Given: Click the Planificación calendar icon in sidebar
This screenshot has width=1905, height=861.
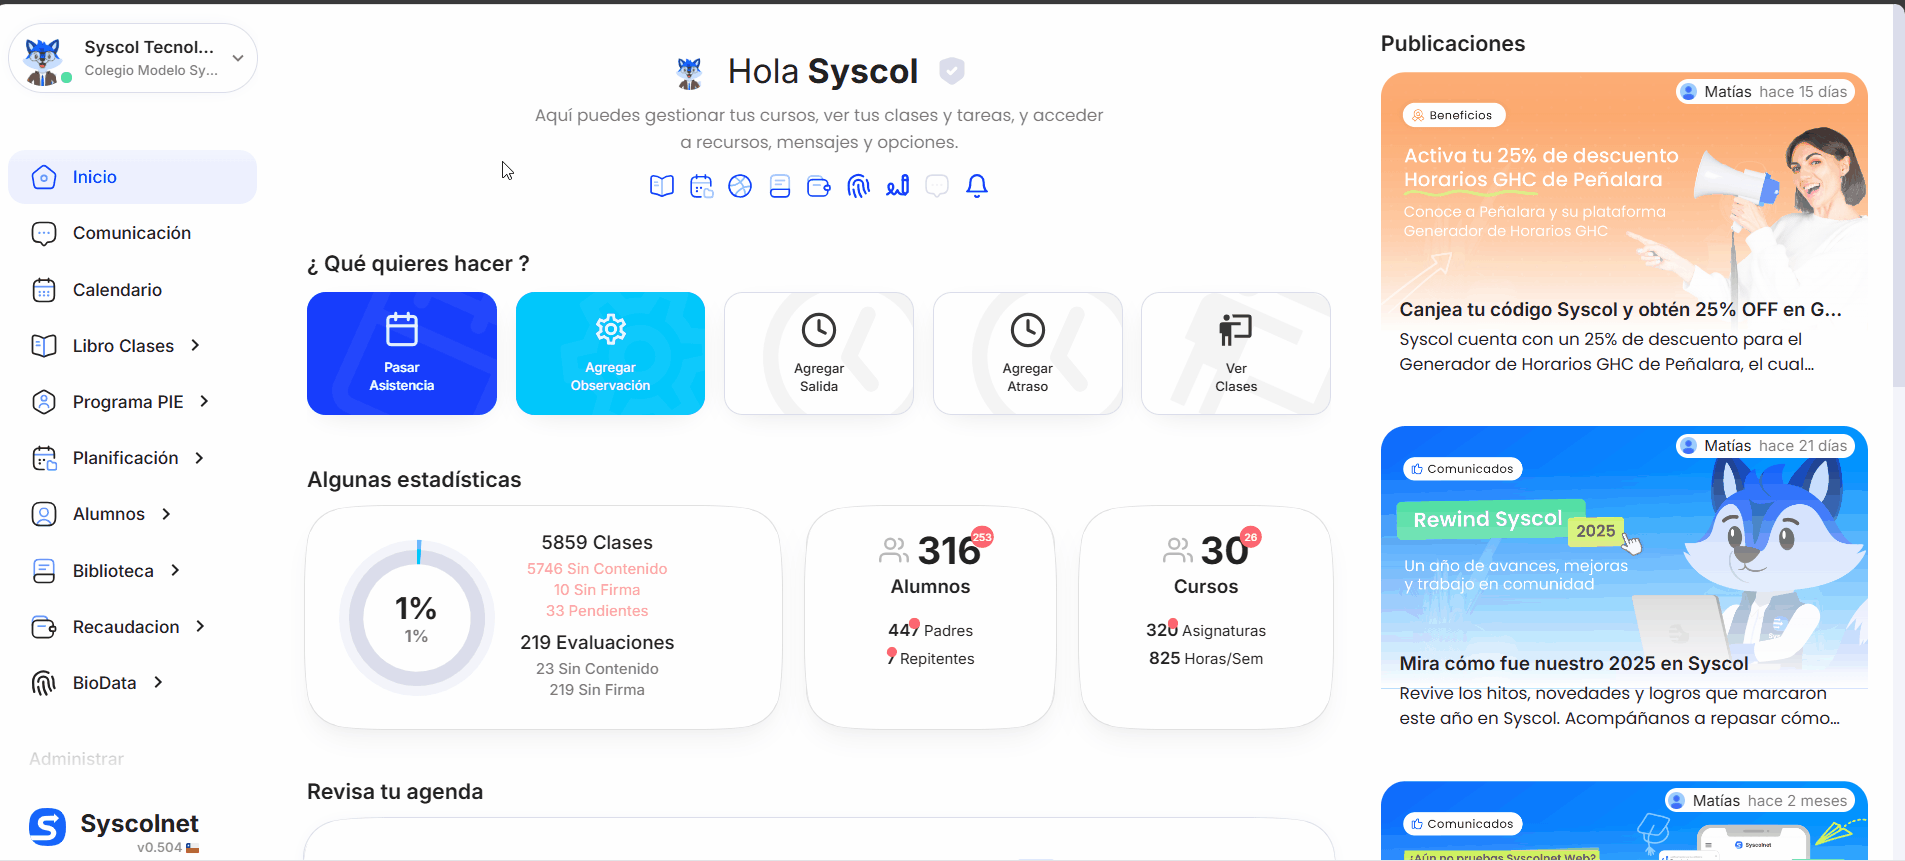Looking at the screenshot, I should point(44,458).
